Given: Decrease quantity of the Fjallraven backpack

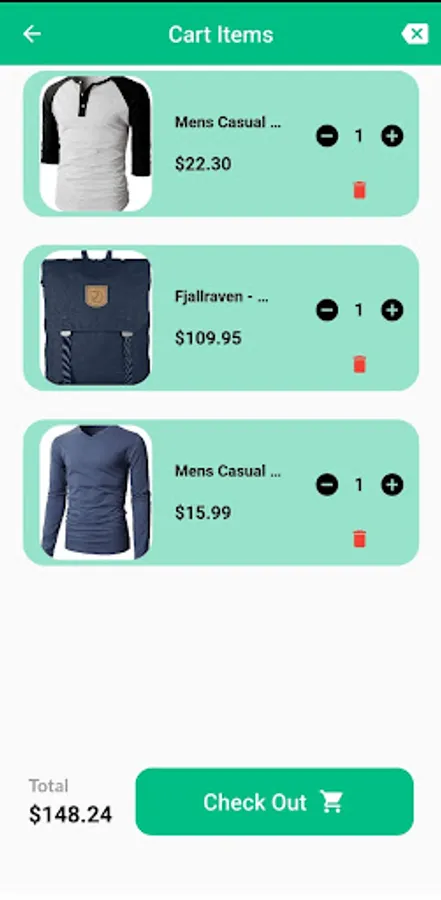Looking at the screenshot, I should click(x=327, y=311).
